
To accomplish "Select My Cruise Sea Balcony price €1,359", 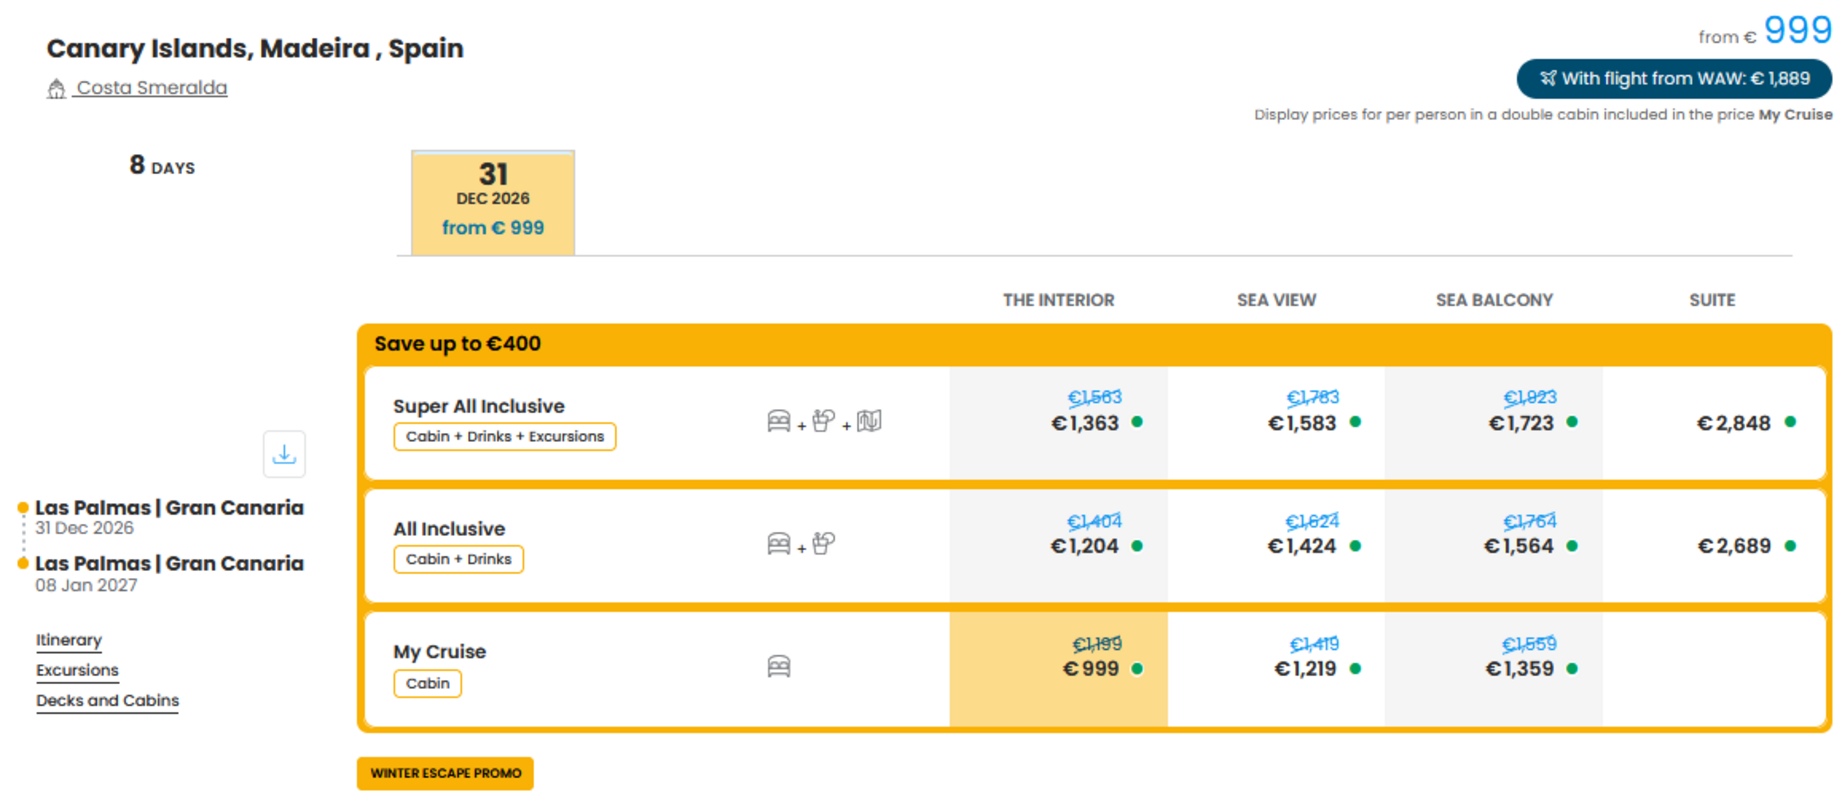I will point(1494,668).
